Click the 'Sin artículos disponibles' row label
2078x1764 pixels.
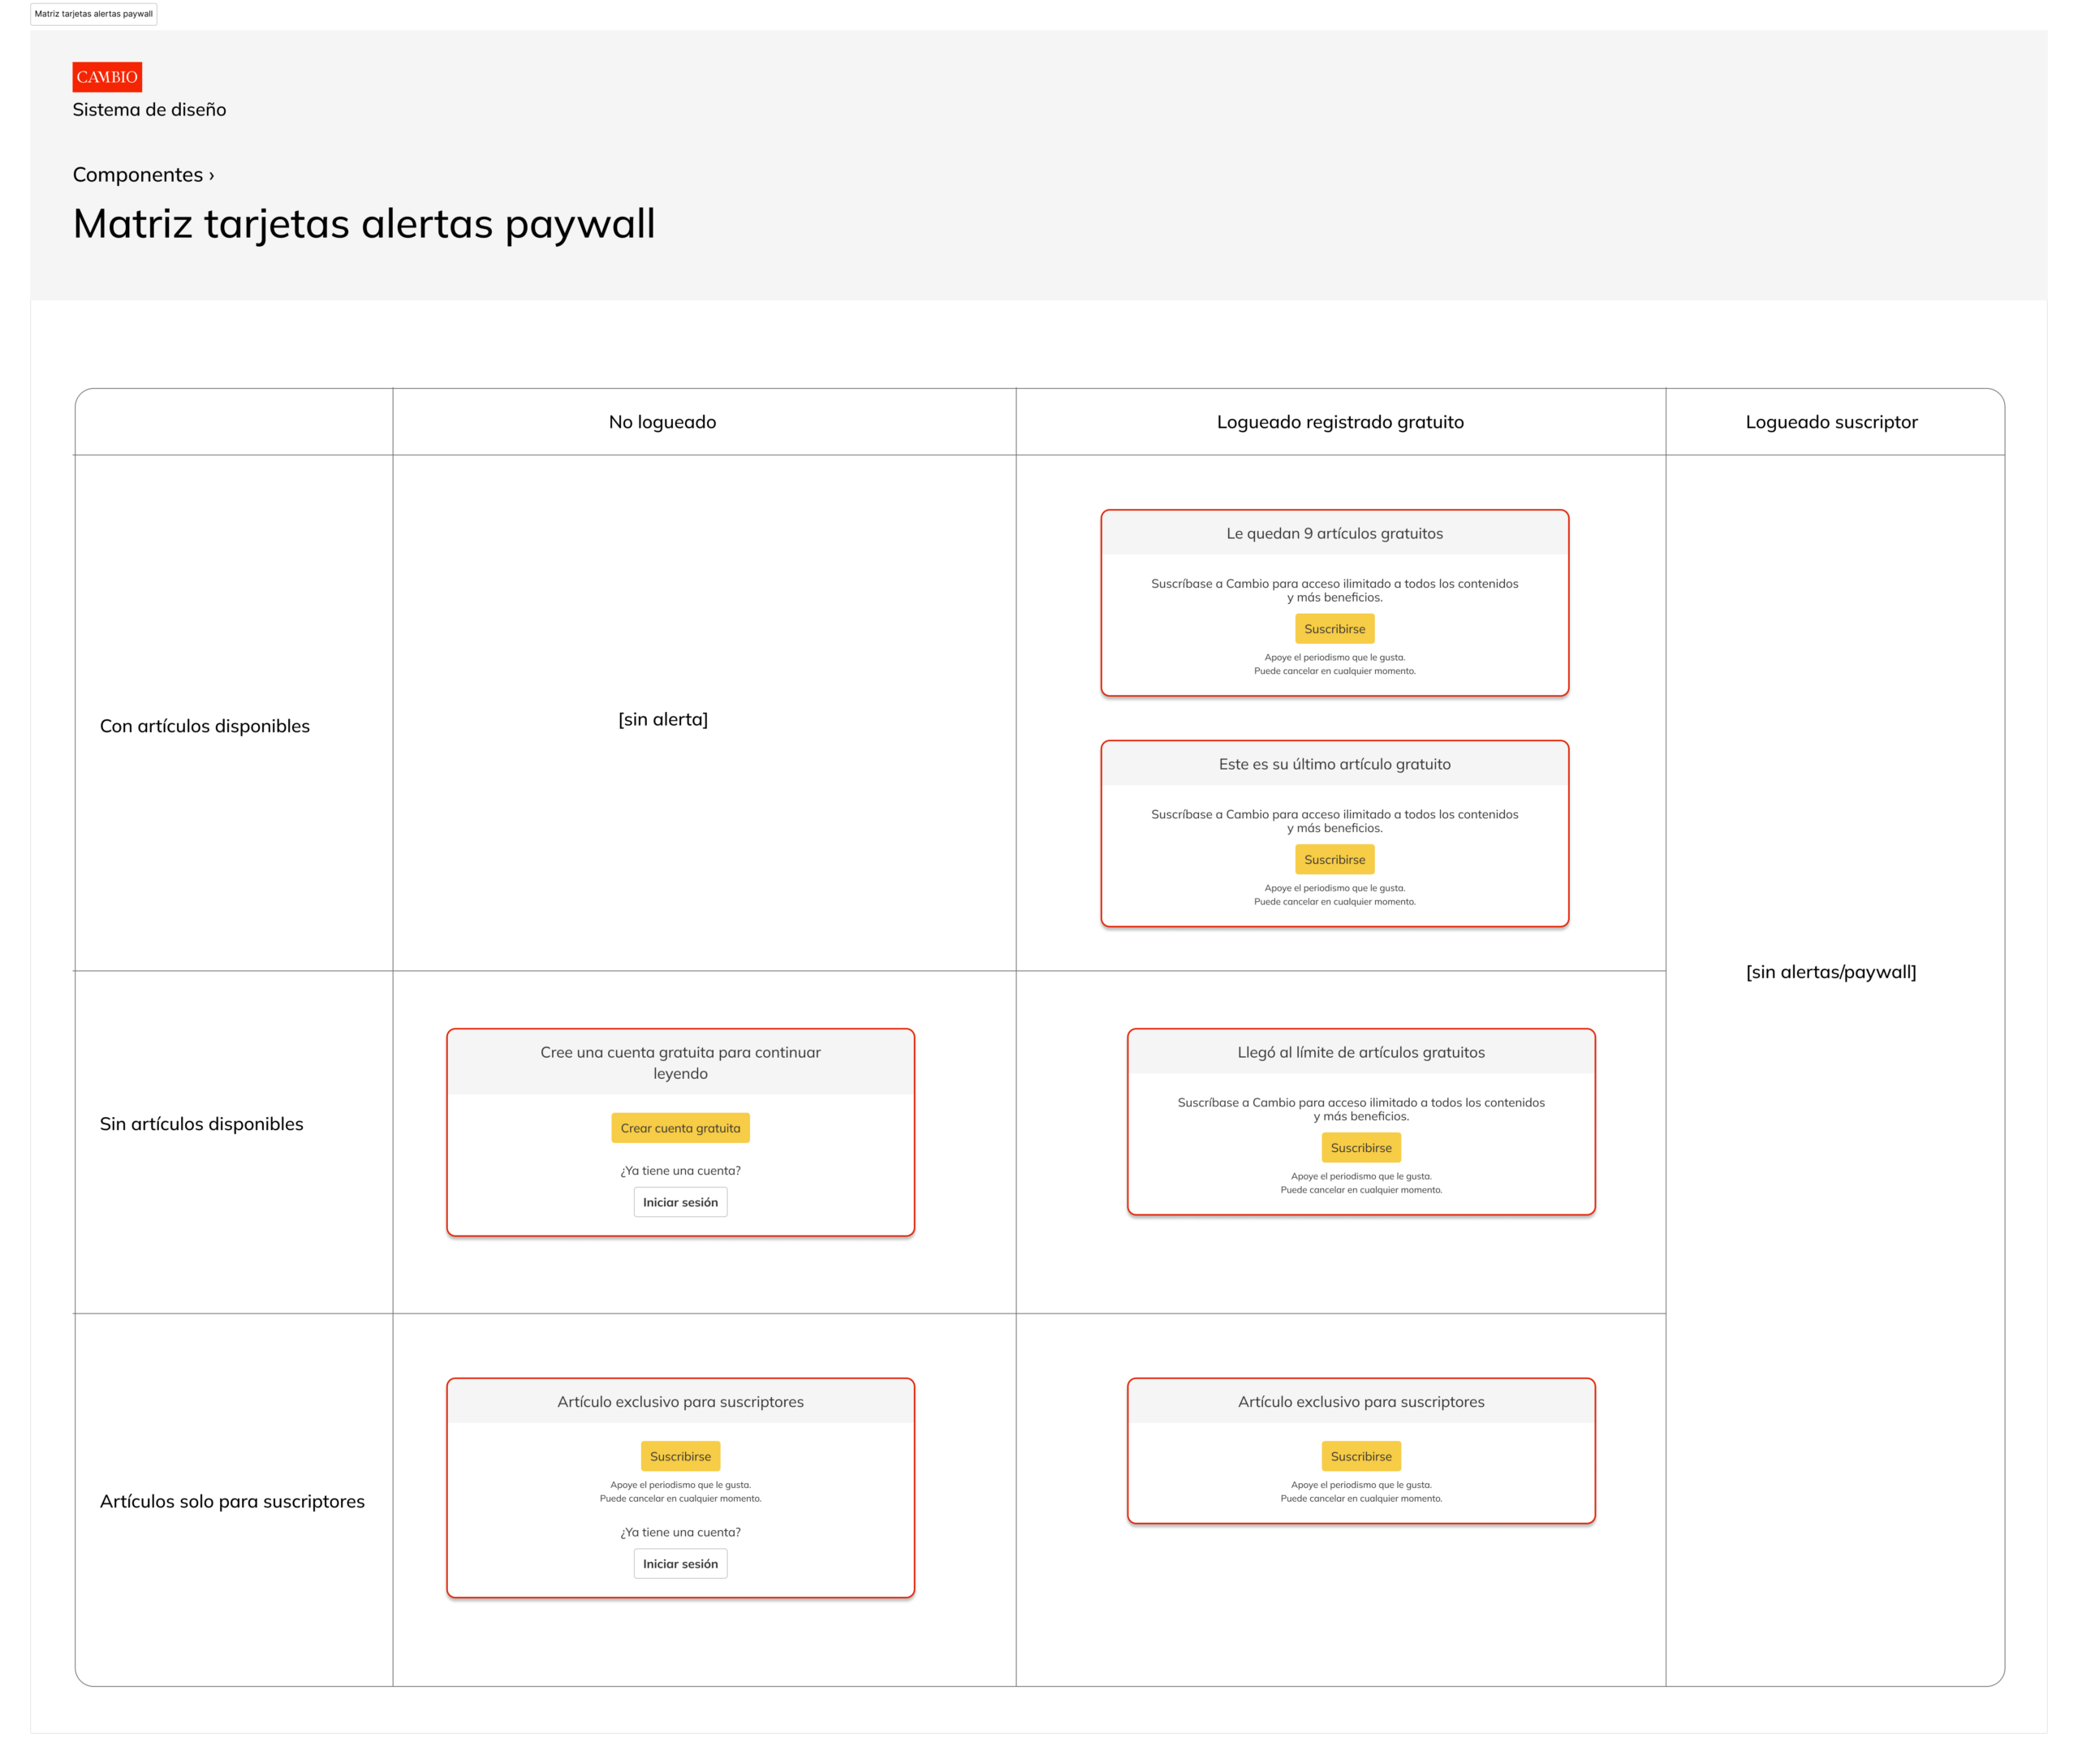click(201, 1124)
